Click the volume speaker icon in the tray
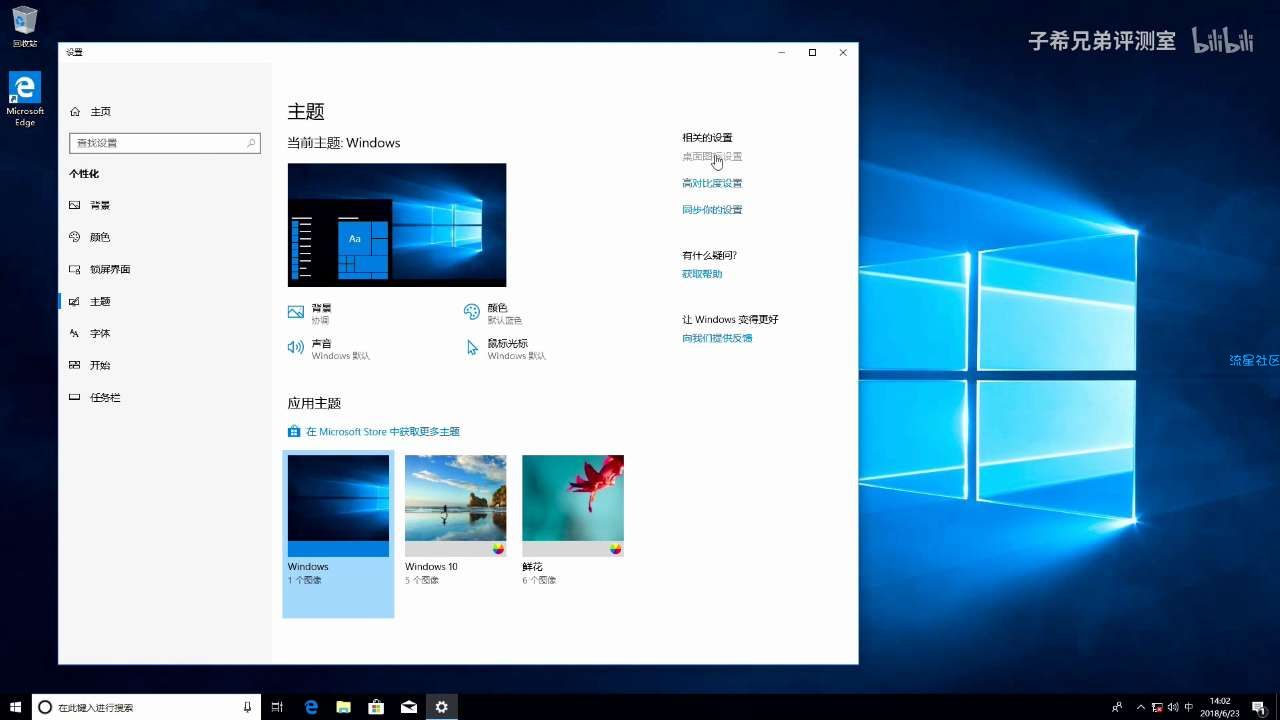The width and height of the screenshot is (1280, 720). [x=1172, y=707]
